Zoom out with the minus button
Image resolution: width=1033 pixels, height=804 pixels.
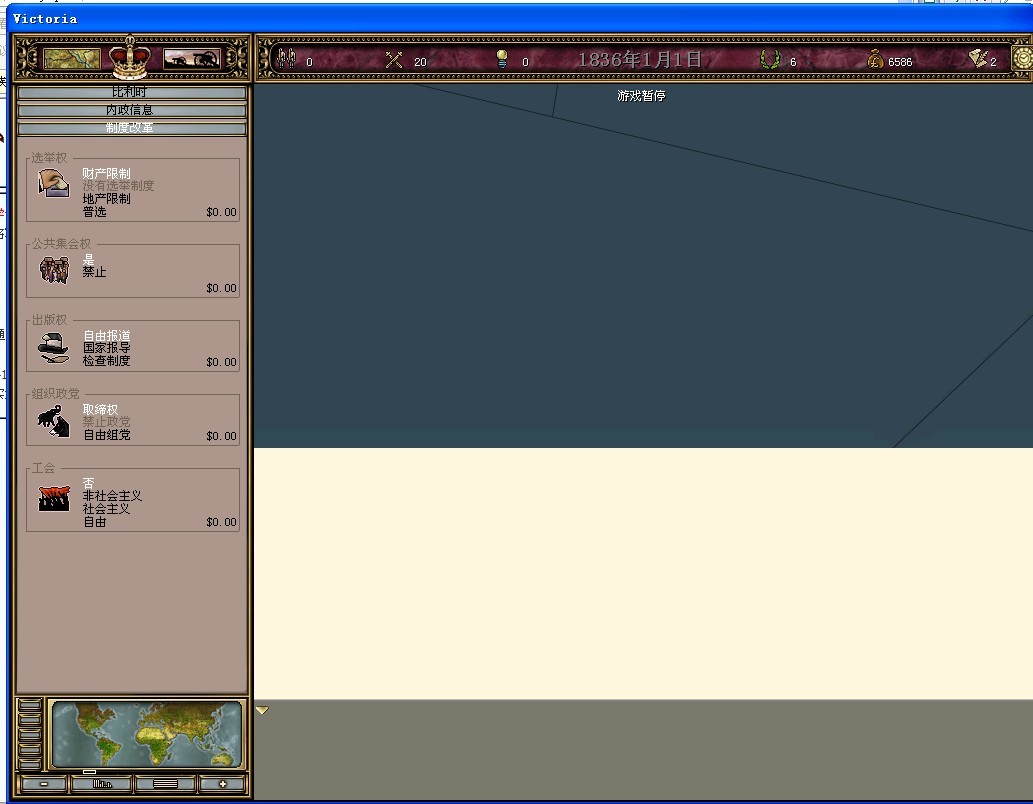click(x=44, y=784)
